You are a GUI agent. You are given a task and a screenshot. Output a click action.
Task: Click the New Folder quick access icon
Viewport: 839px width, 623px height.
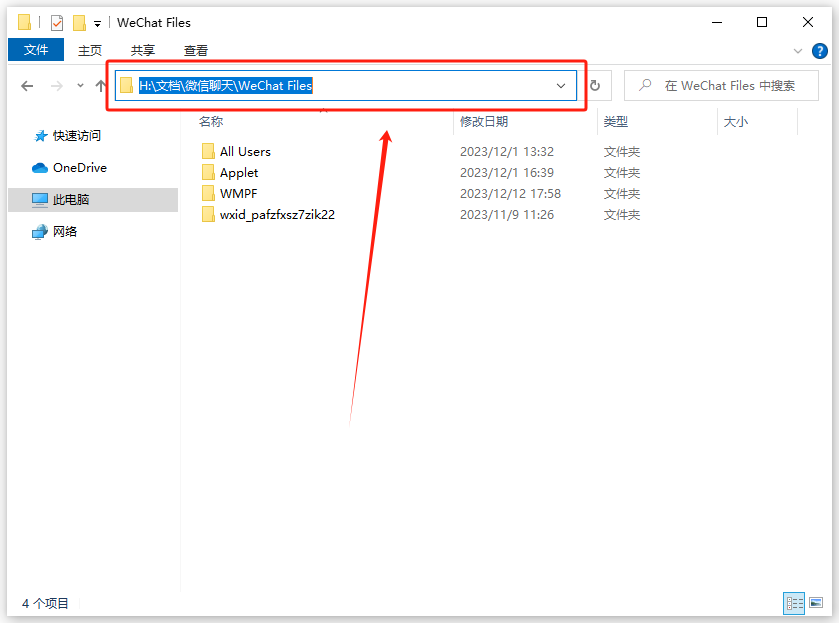(x=79, y=22)
